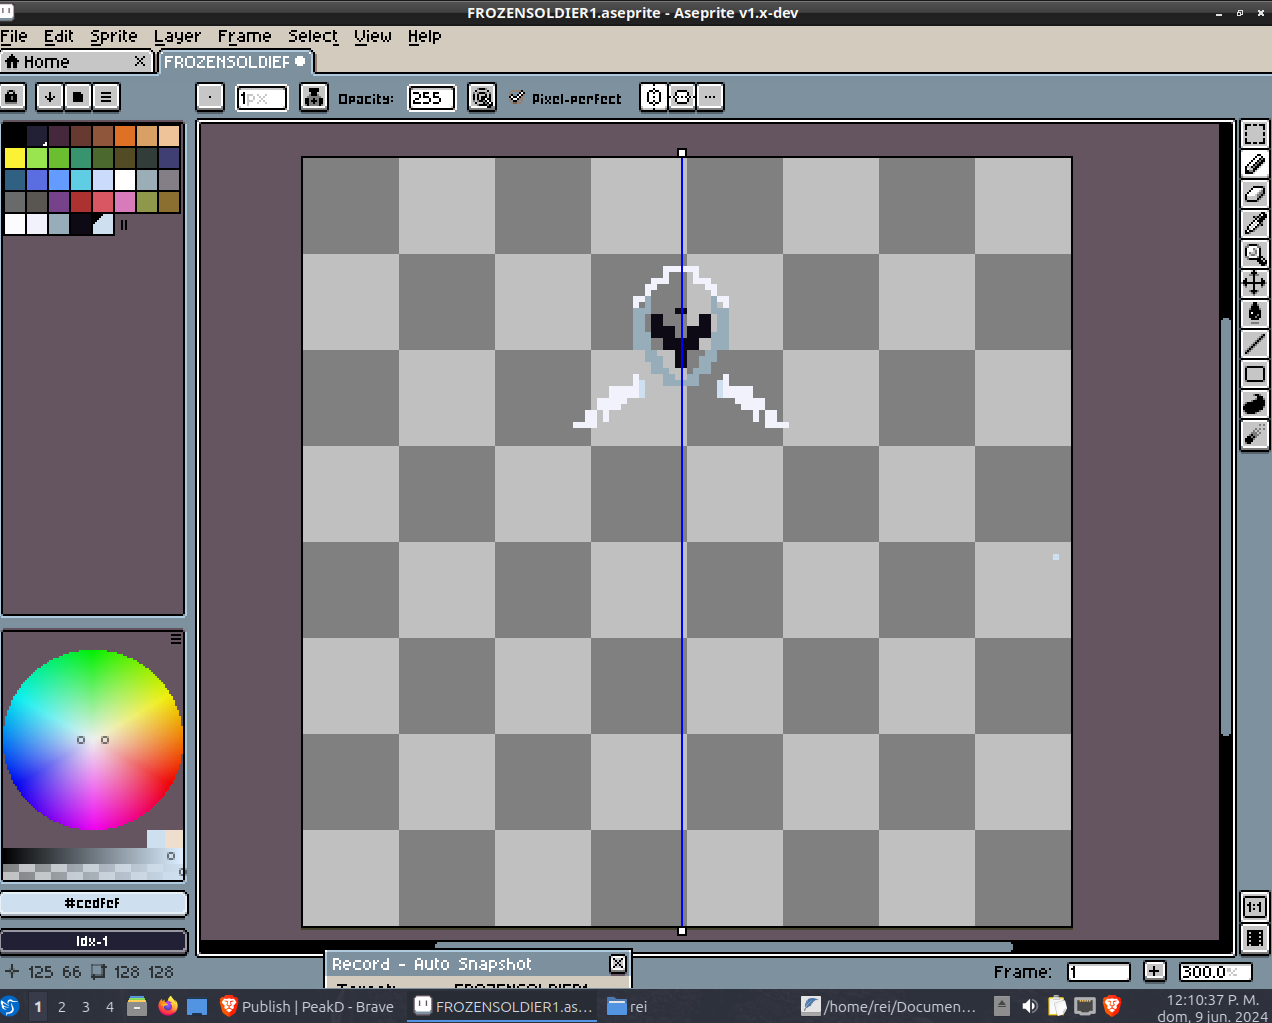Toggle horizontal symmetry mode
This screenshot has height=1023, width=1272.
(682, 97)
